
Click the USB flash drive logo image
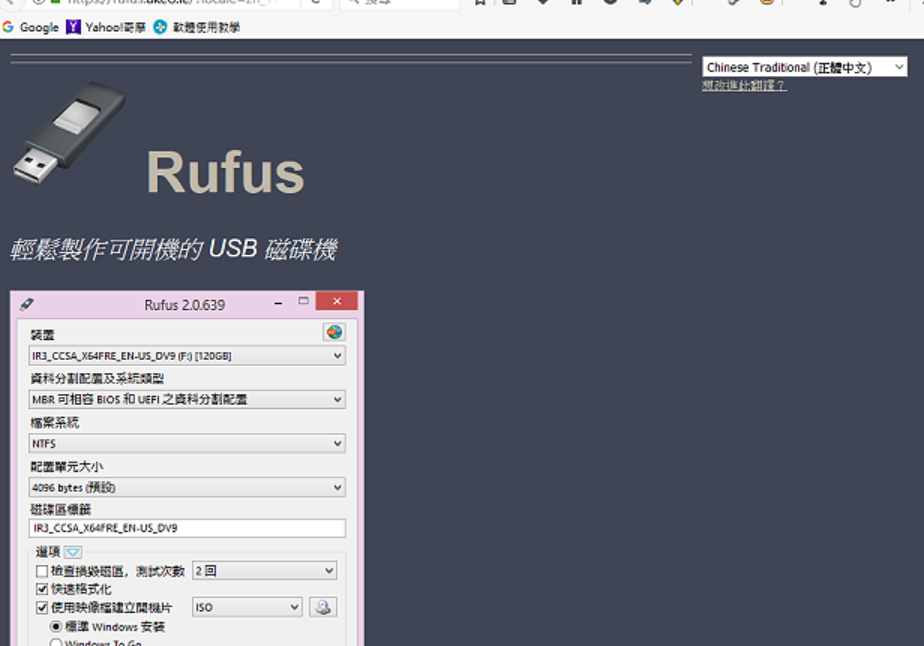tap(69, 134)
